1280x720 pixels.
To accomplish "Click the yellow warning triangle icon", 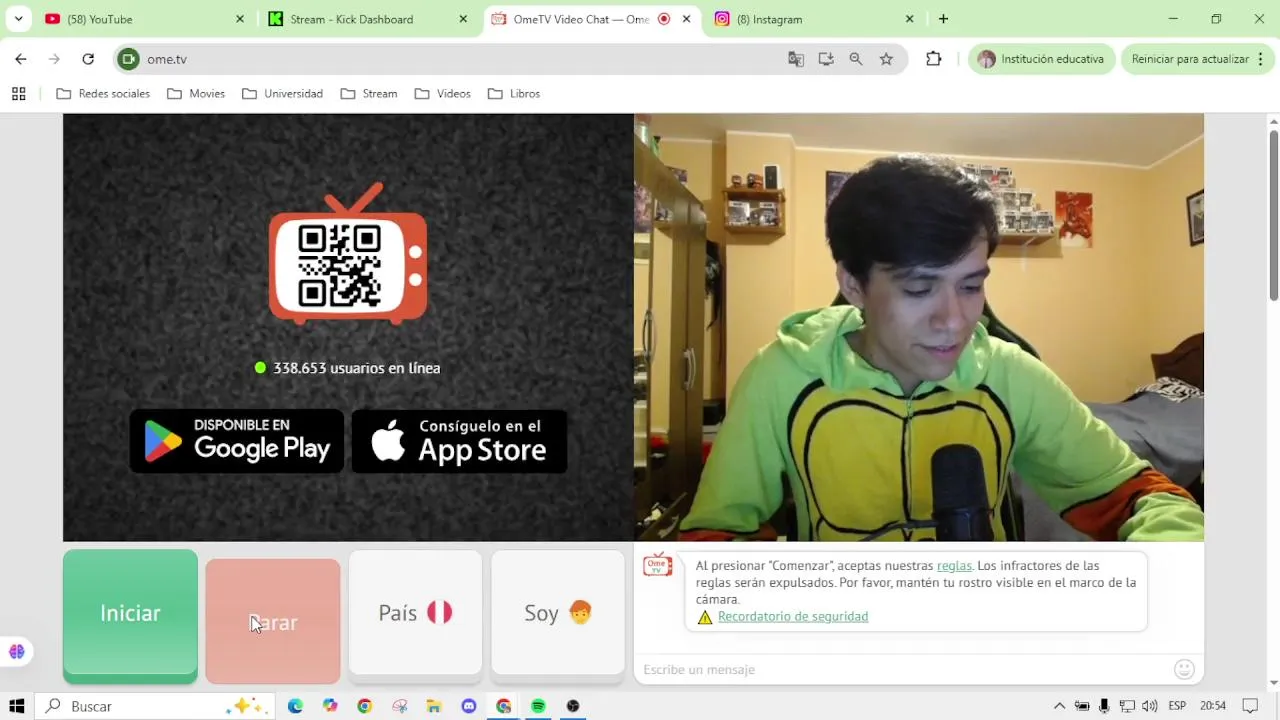I will [x=705, y=617].
